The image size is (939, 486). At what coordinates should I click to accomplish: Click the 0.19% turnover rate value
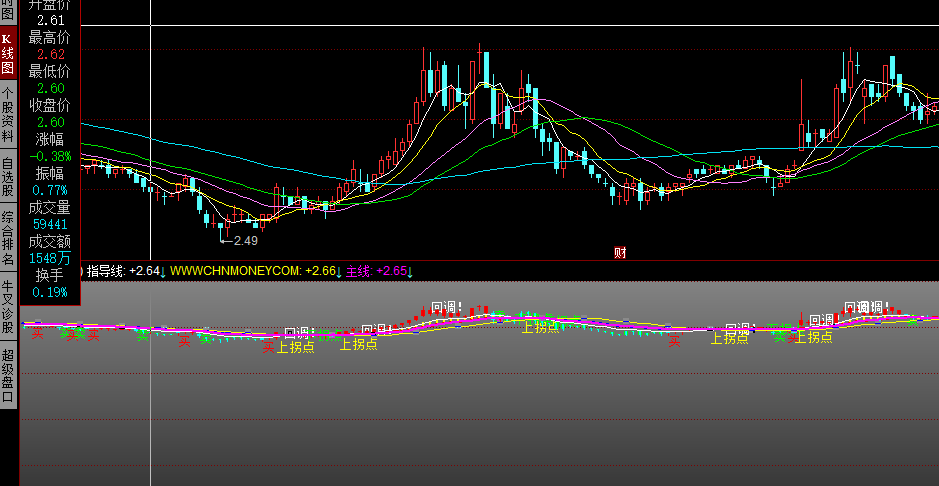point(50,293)
